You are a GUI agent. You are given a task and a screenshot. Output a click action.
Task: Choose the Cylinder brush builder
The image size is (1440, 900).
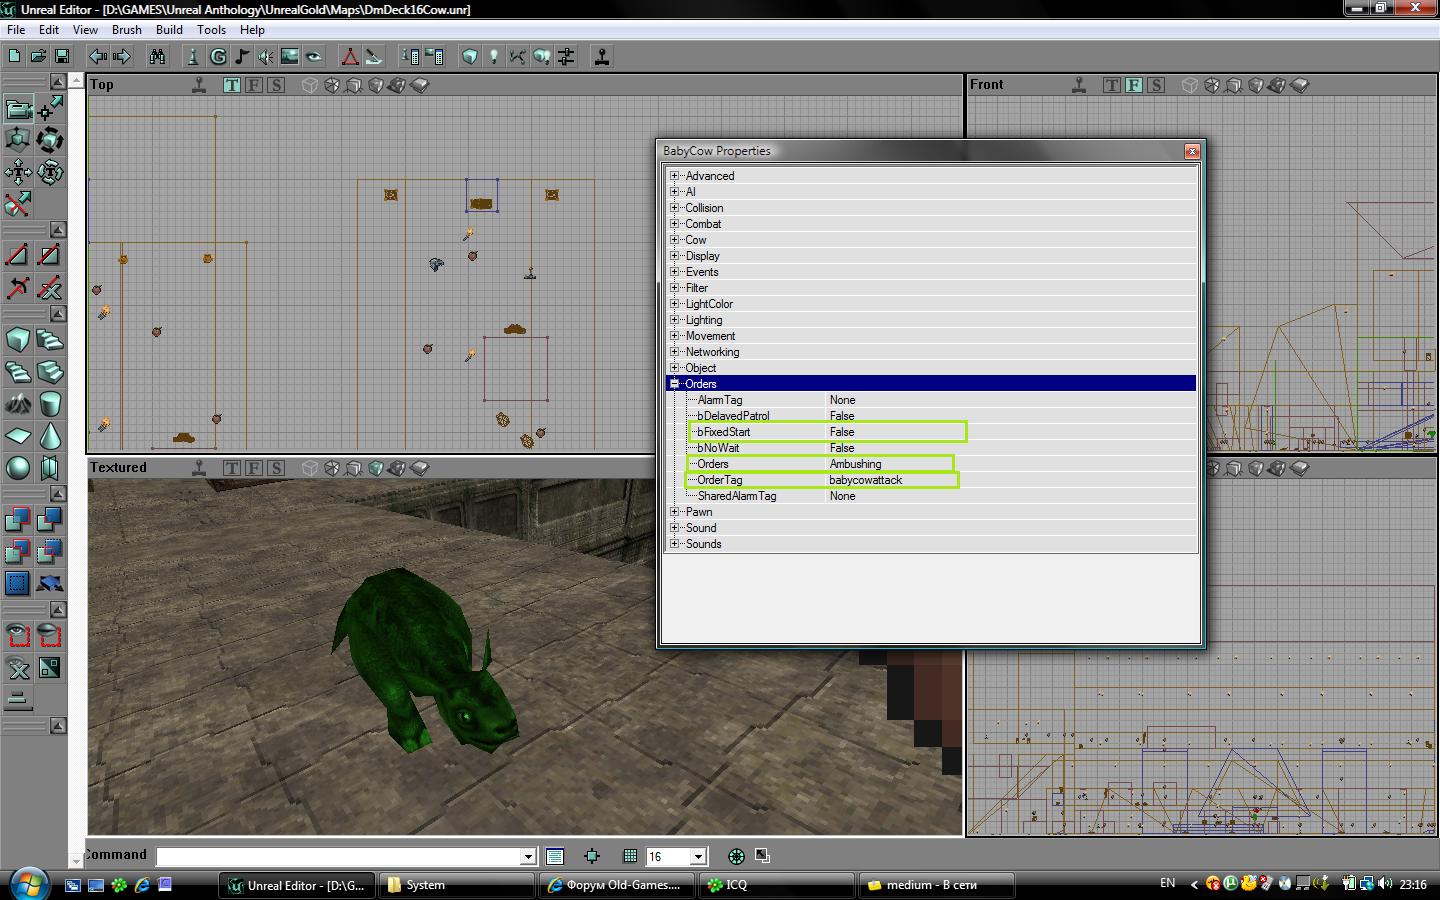tap(50, 404)
